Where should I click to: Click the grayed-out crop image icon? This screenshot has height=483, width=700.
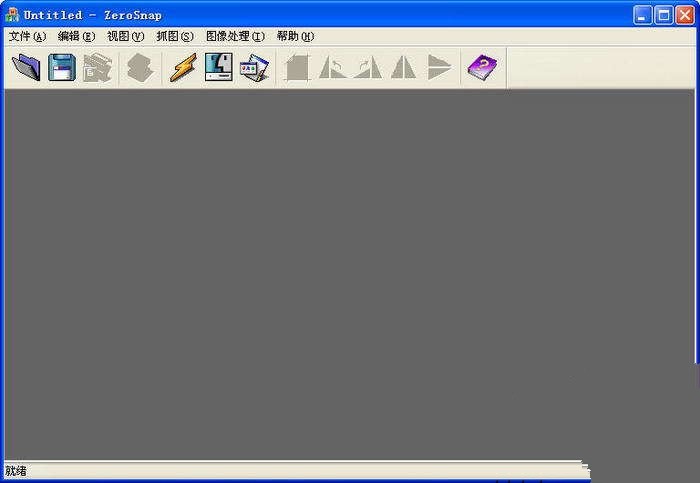pos(297,67)
